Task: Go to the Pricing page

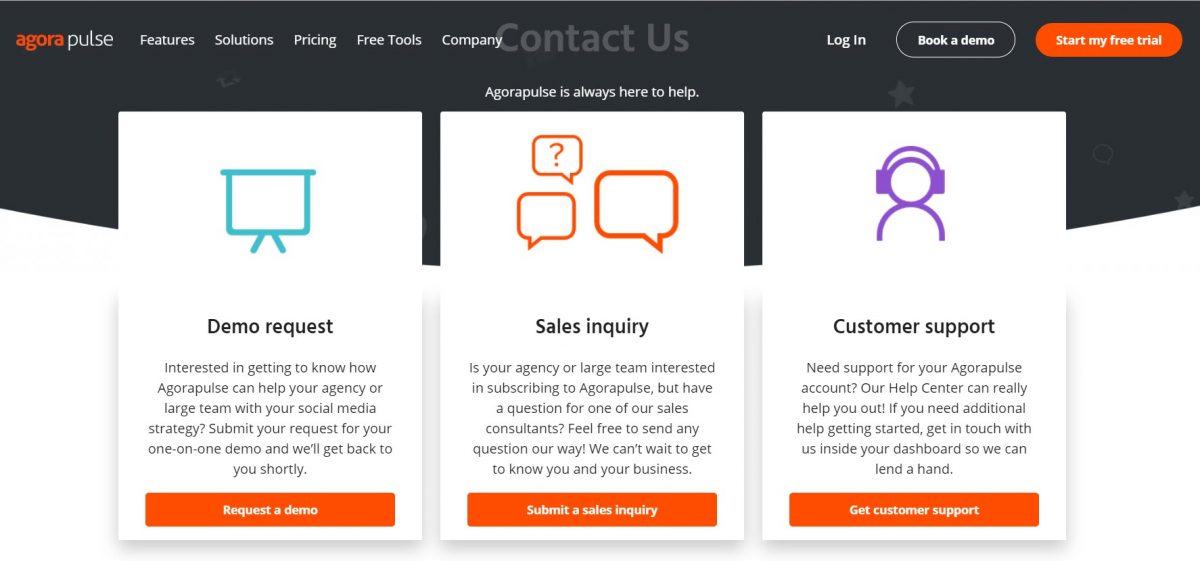Action: click(315, 40)
